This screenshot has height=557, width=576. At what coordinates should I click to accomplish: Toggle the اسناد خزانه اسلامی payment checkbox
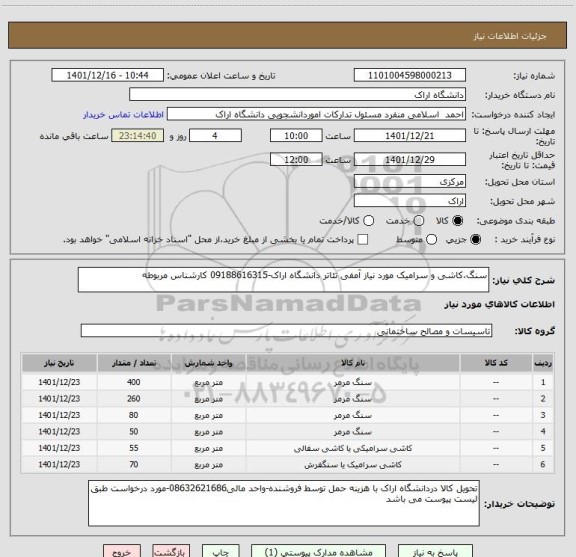[363, 240]
